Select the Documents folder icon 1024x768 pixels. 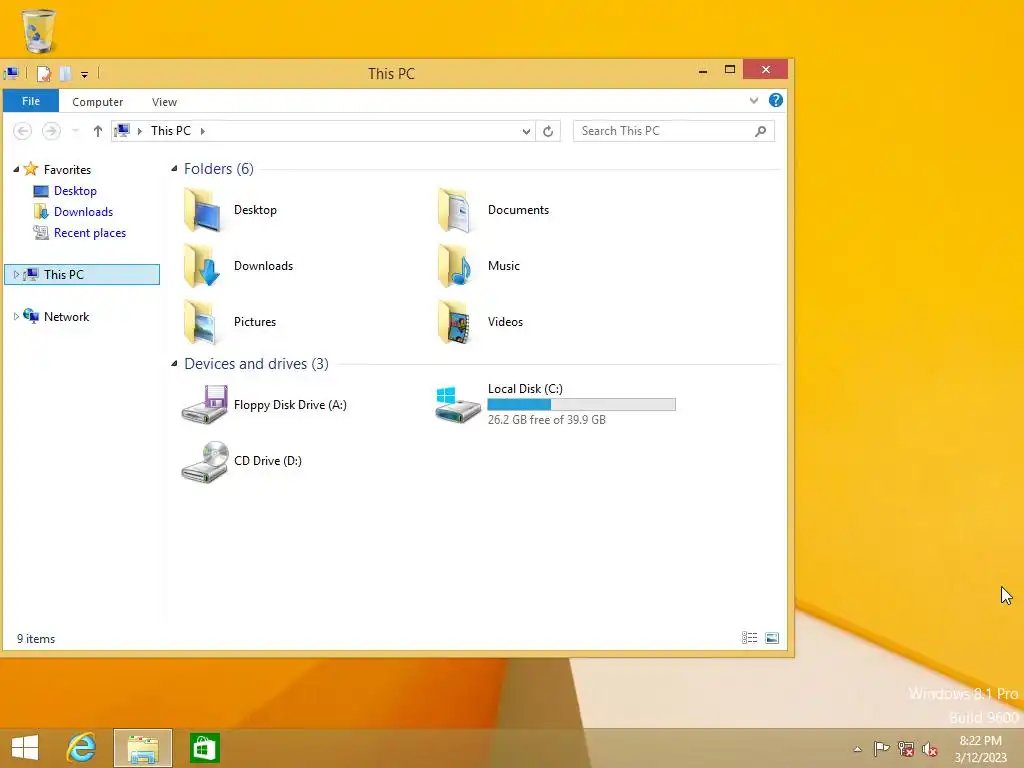[x=455, y=210]
